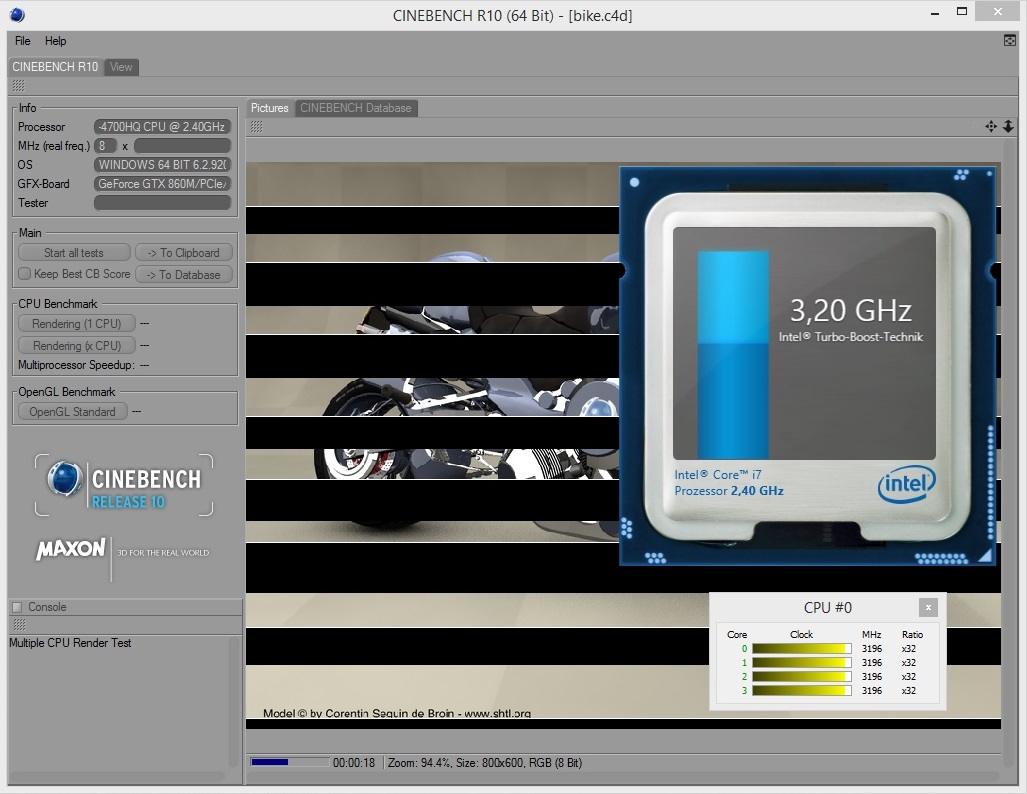
Task: Click Core 0 clock bar in CPU gadget
Action: pos(802,649)
